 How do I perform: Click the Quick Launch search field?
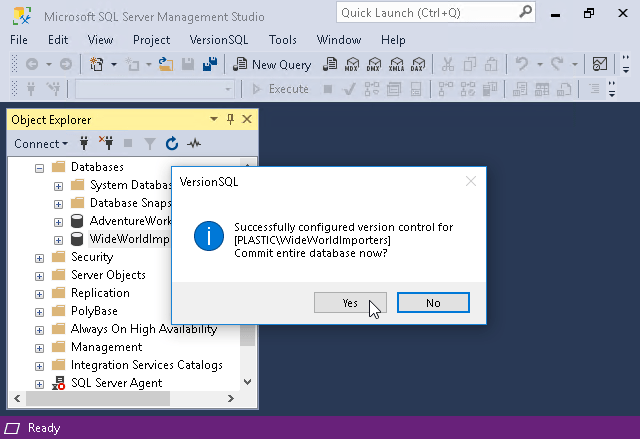(x=436, y=13)
